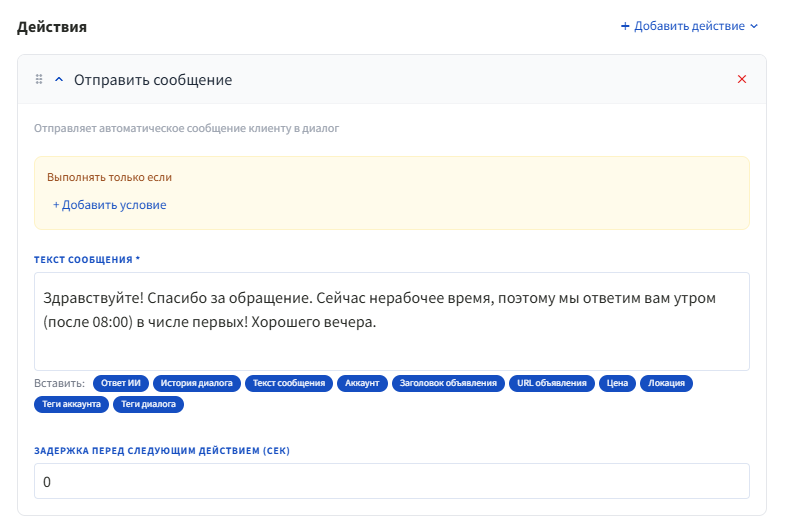Collapse the Отправить сообщение action
The width and height of the screenshot is (789, 521).
coord(59,79)
